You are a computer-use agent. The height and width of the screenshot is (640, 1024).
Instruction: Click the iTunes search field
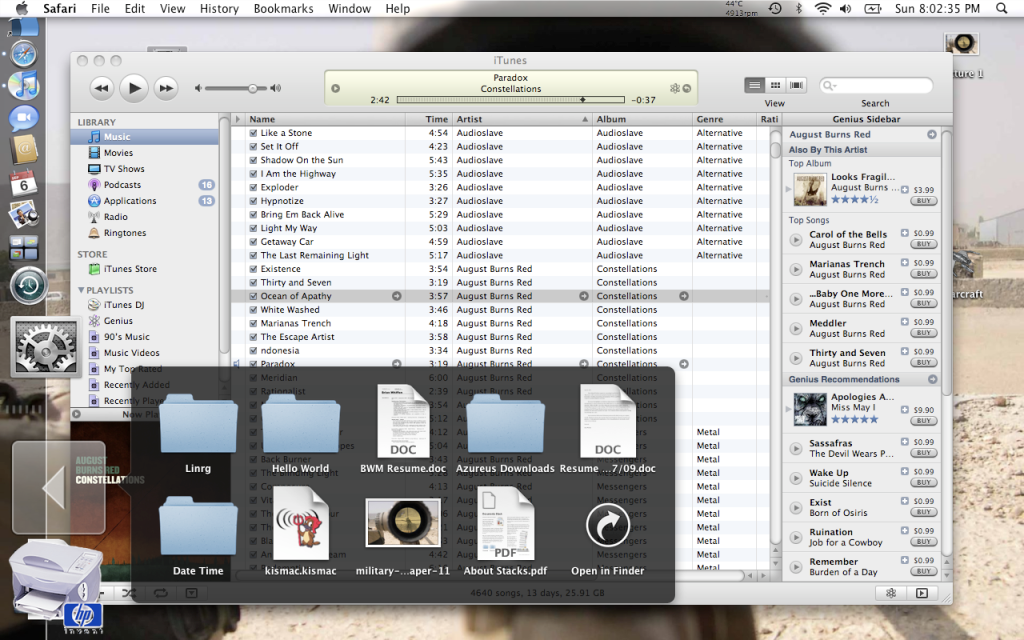pyautogui.click(x=876, y=86)
